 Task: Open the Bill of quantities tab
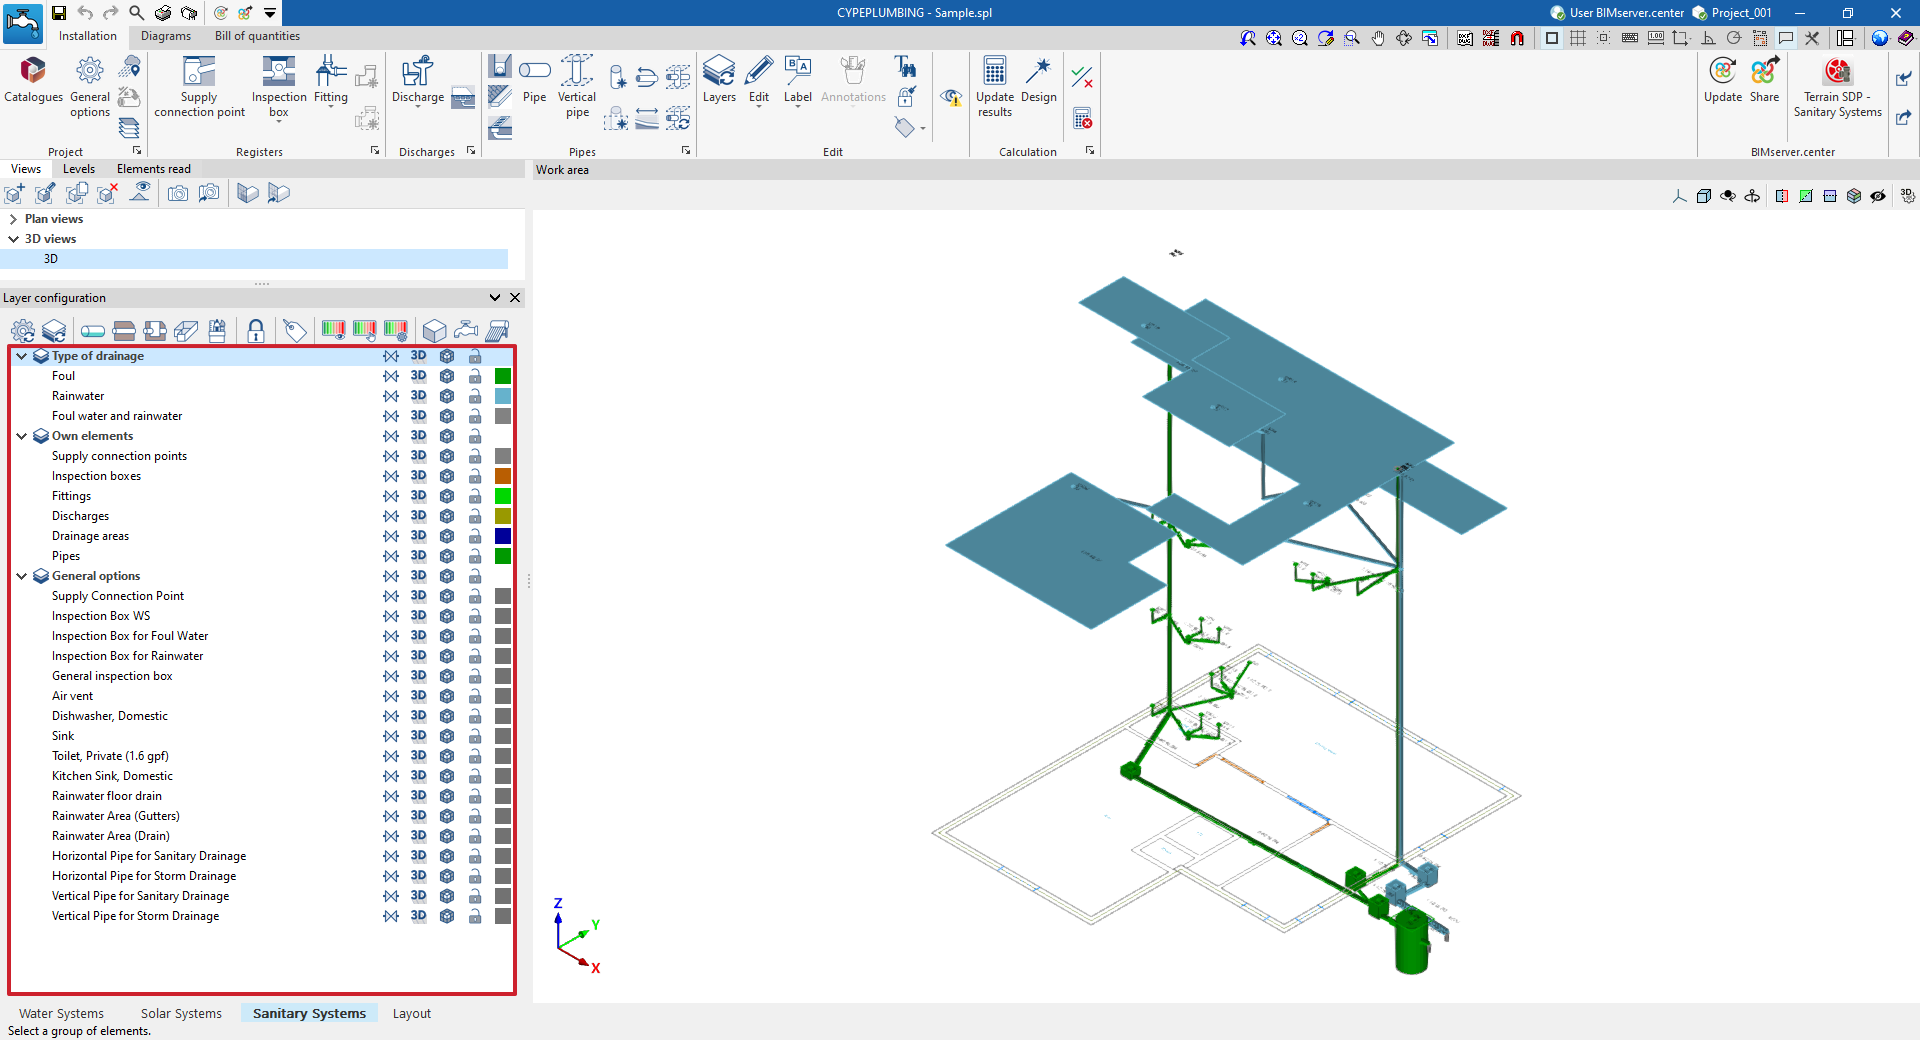[257, 36]
